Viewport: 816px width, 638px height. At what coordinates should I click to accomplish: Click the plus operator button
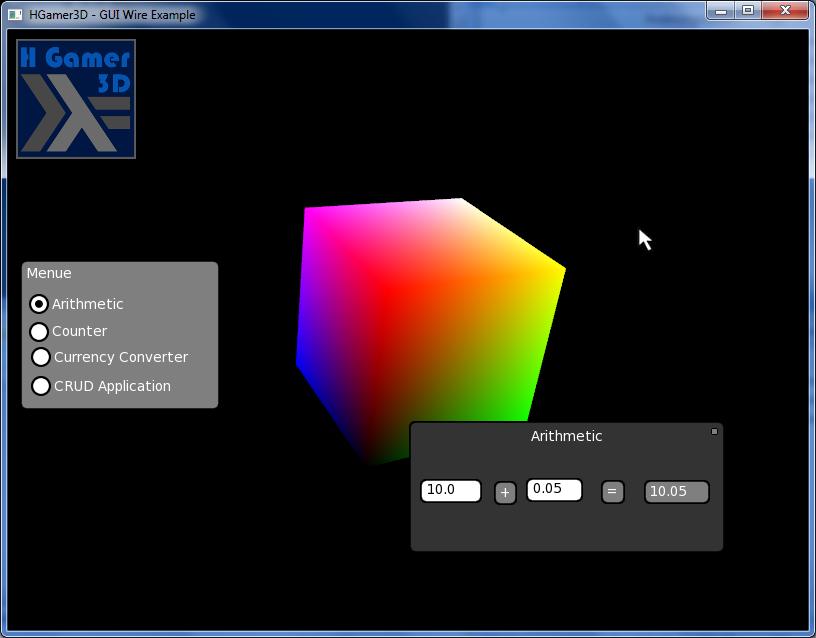pyautogui.click(x=505, y=493)
